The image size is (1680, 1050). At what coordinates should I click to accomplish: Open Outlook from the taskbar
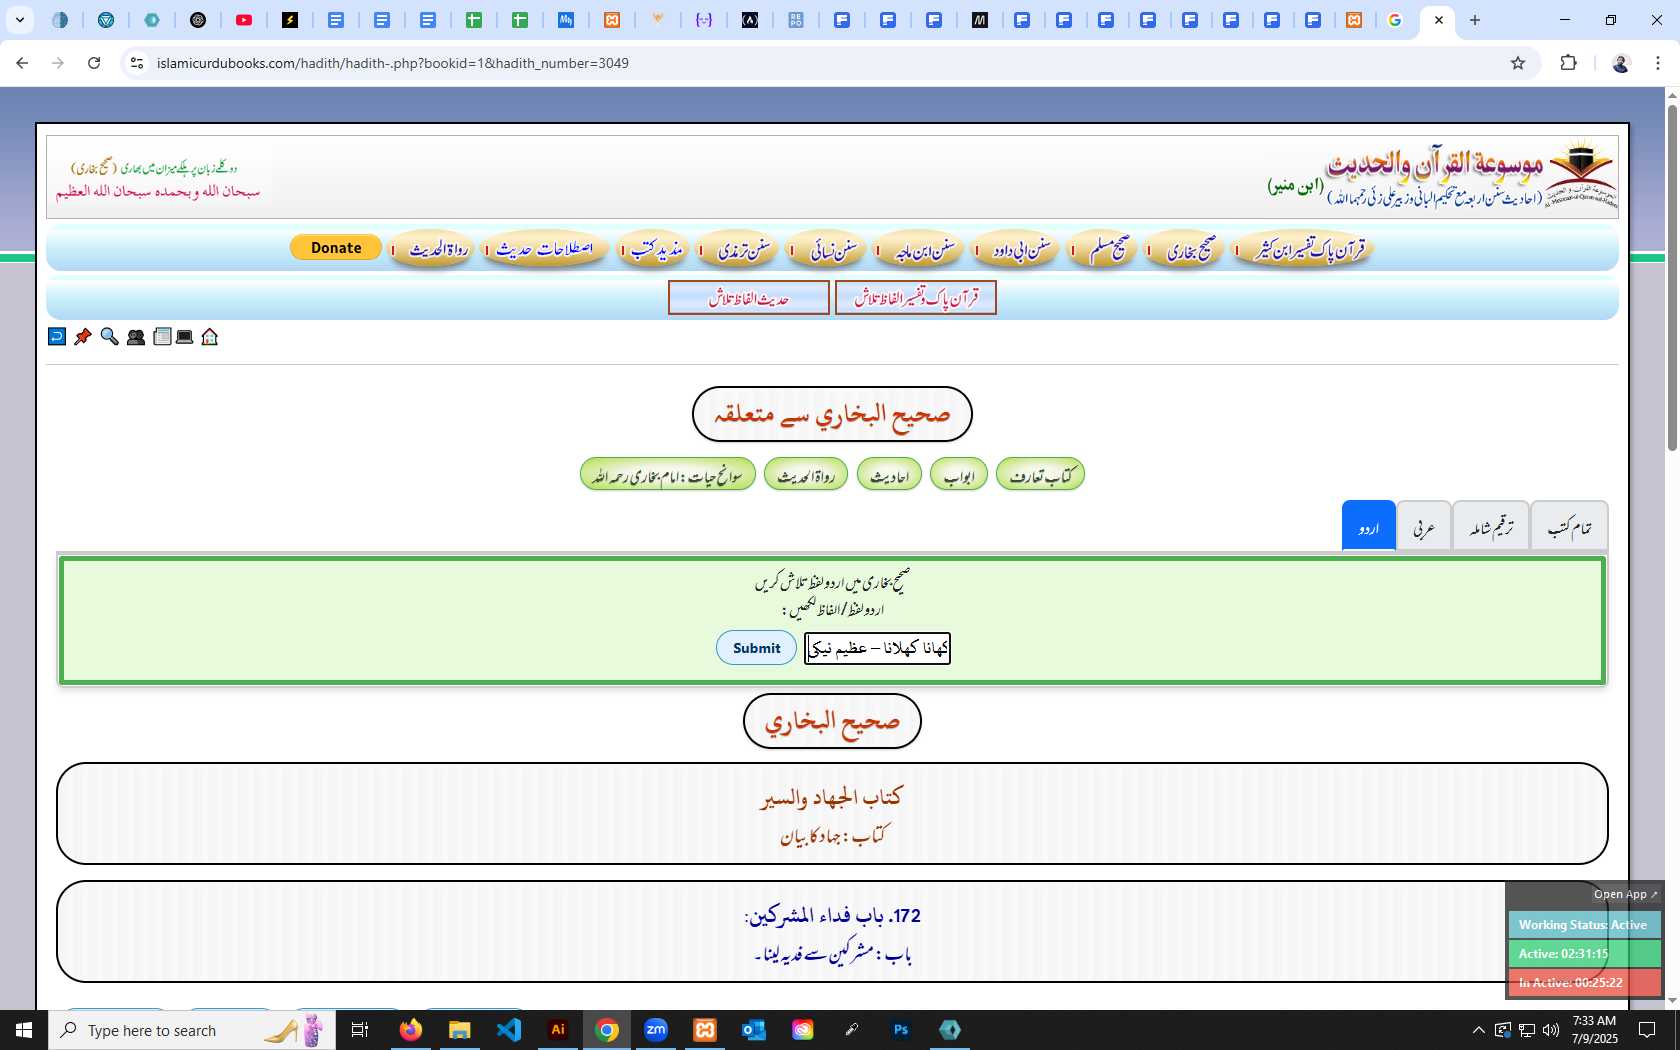pos(754,1030)
